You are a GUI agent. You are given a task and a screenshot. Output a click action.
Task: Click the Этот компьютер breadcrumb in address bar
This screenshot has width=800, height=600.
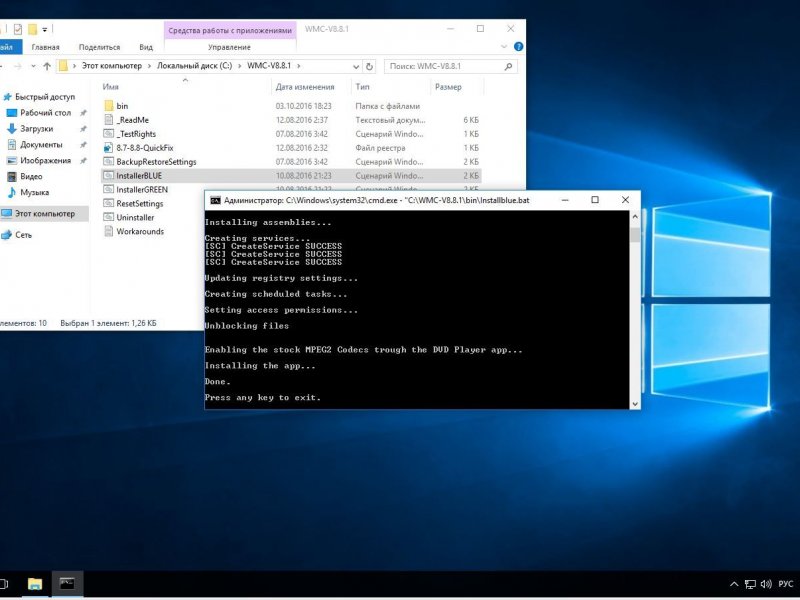pyautogui.click(x=112, y=66)
